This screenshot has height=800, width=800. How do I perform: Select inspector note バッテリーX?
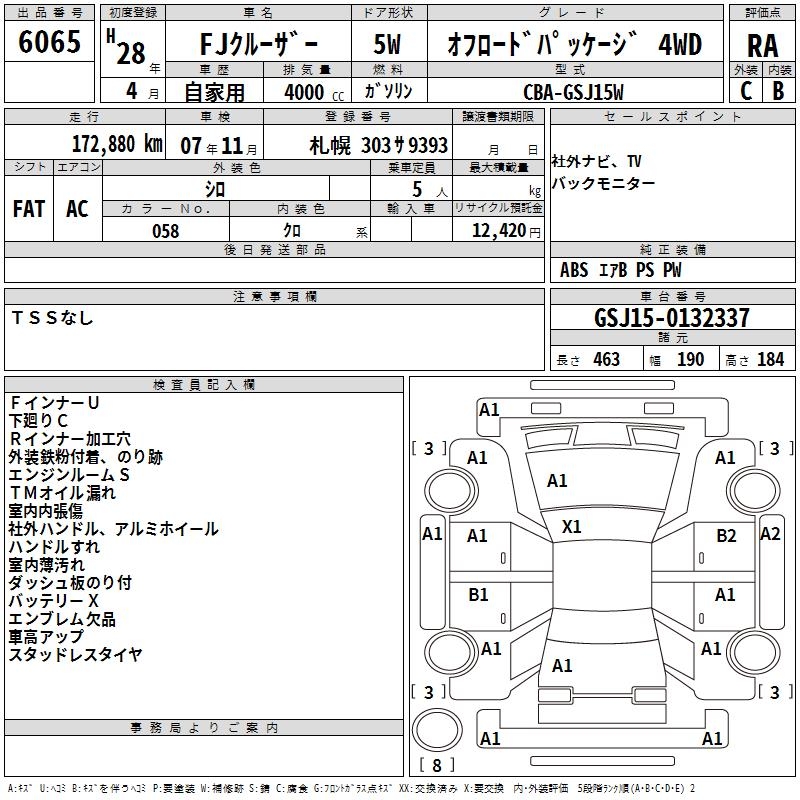click(x=54, y=601)
